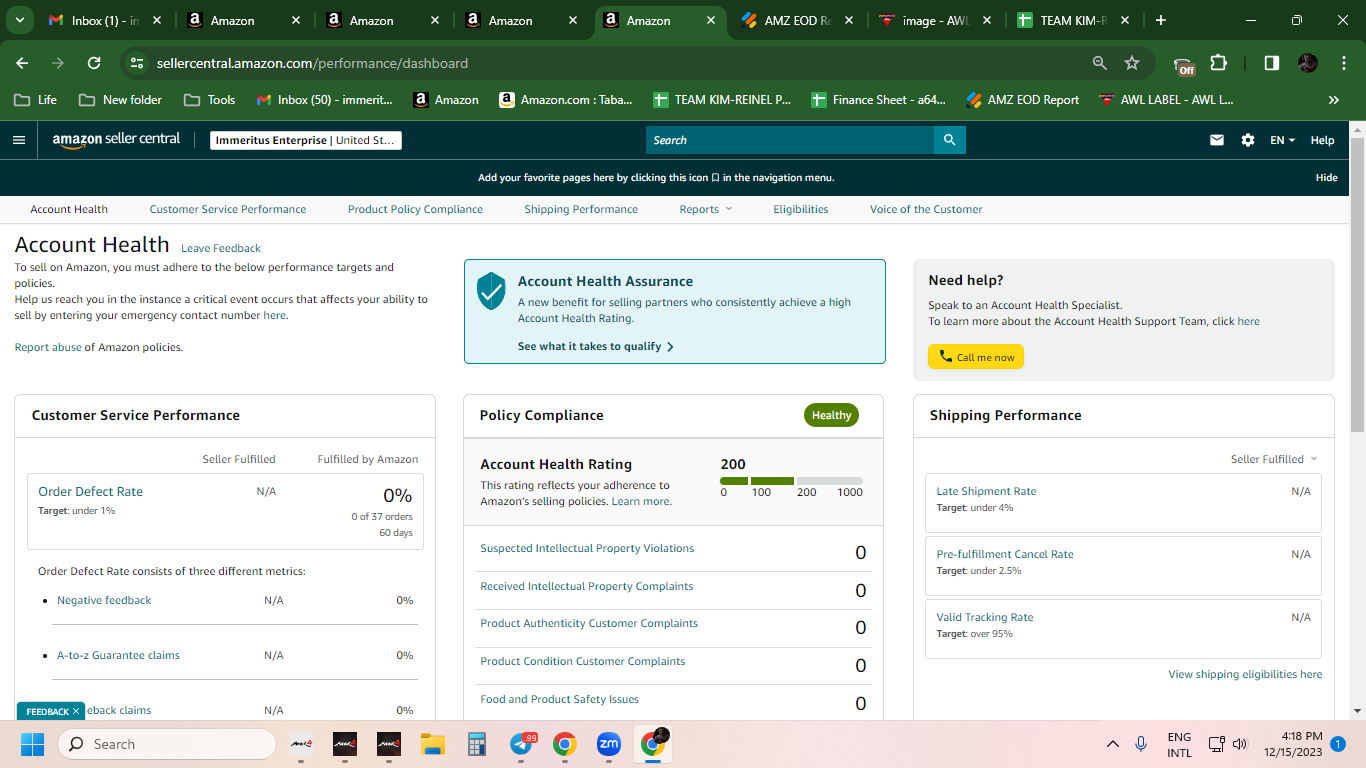Open A-to-z Guarantee claims link
Screen dimensions: 1366x768
pyautogui.click(x=118, y=655)
